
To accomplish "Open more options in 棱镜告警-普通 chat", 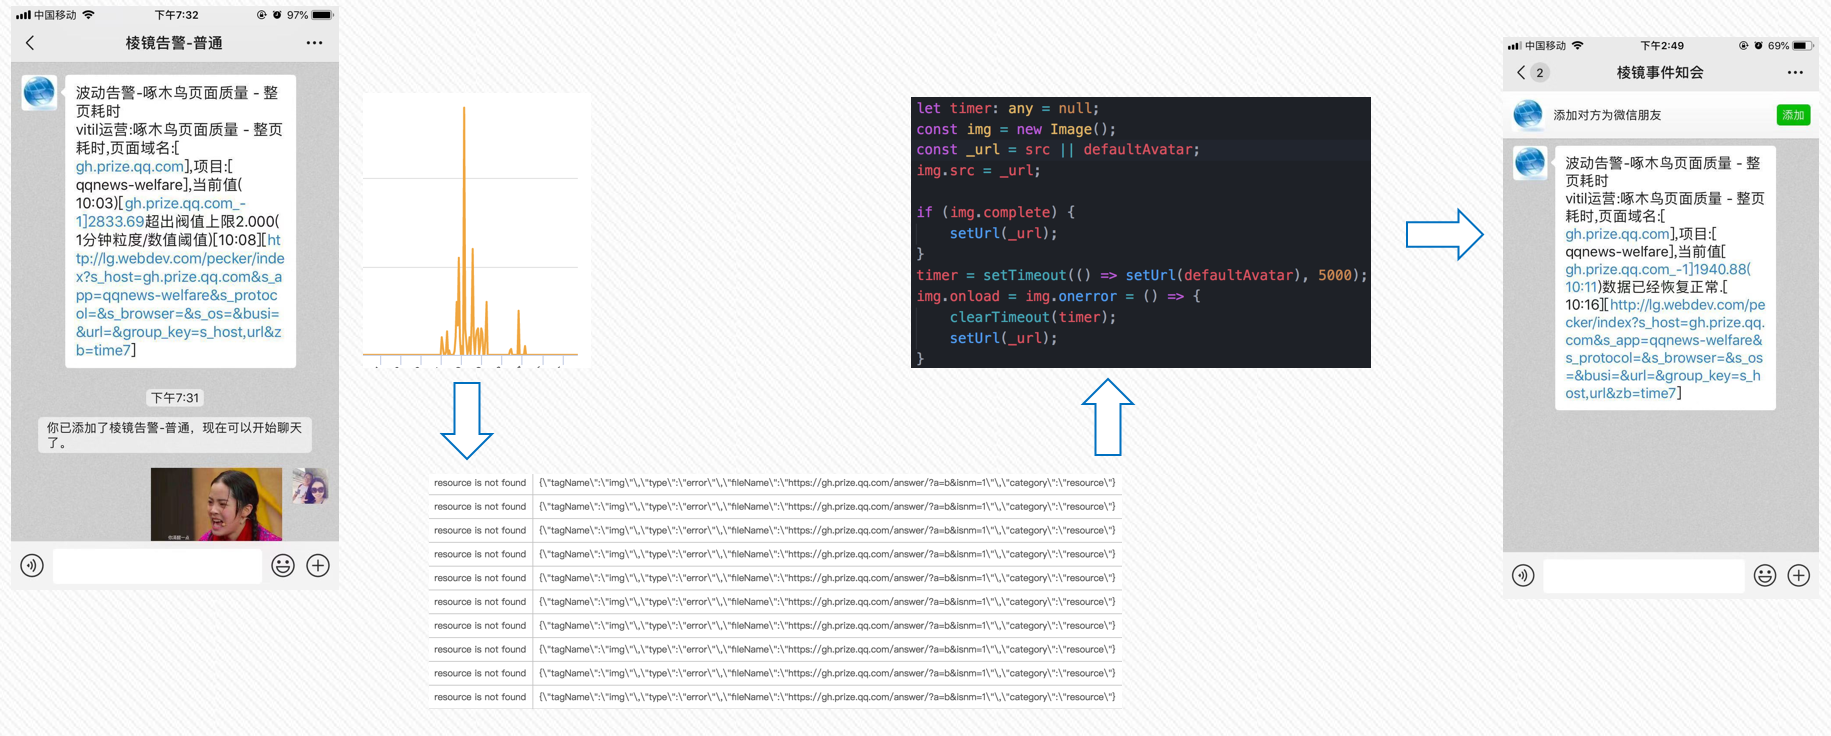I will pyautogui.click(x=314, y=43).
